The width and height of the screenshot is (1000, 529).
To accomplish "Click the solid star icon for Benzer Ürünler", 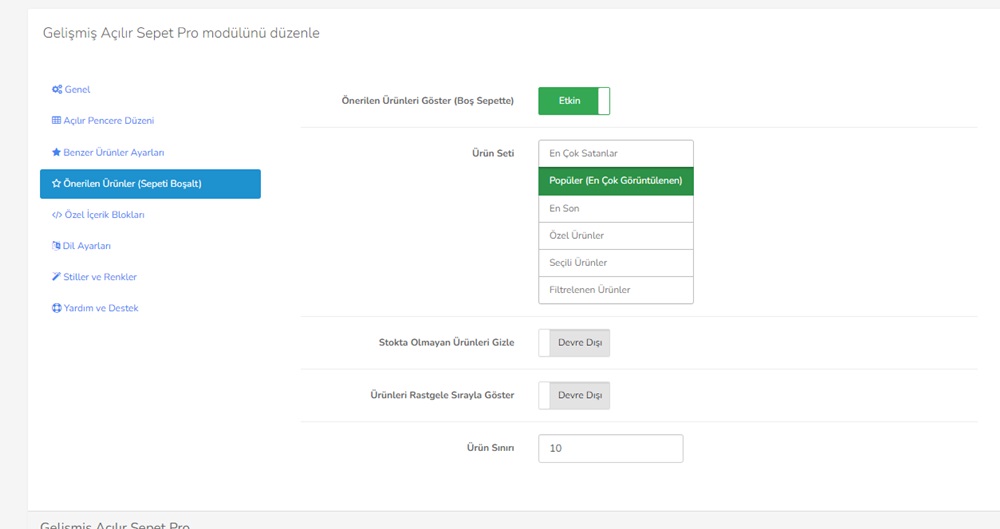I will [56, 152].
